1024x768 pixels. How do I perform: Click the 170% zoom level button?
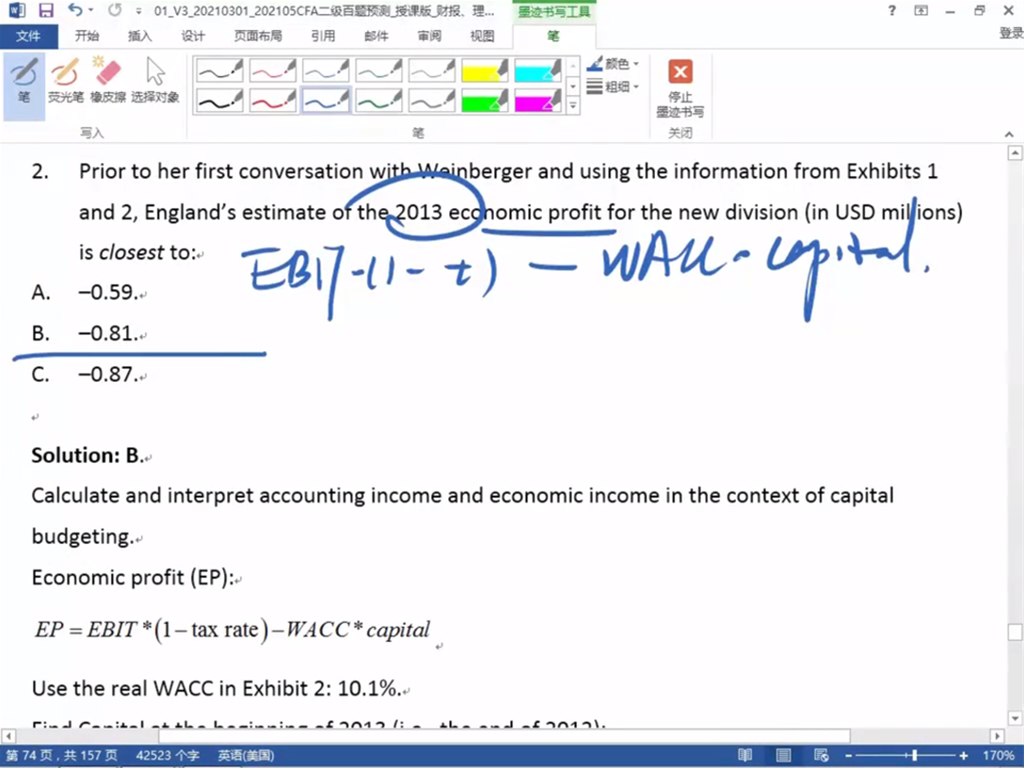click(998, 755)
